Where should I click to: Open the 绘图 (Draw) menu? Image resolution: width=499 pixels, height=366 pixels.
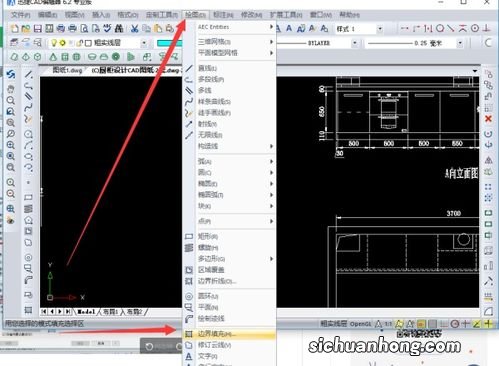pyautogui.click(x=195, y=15)
